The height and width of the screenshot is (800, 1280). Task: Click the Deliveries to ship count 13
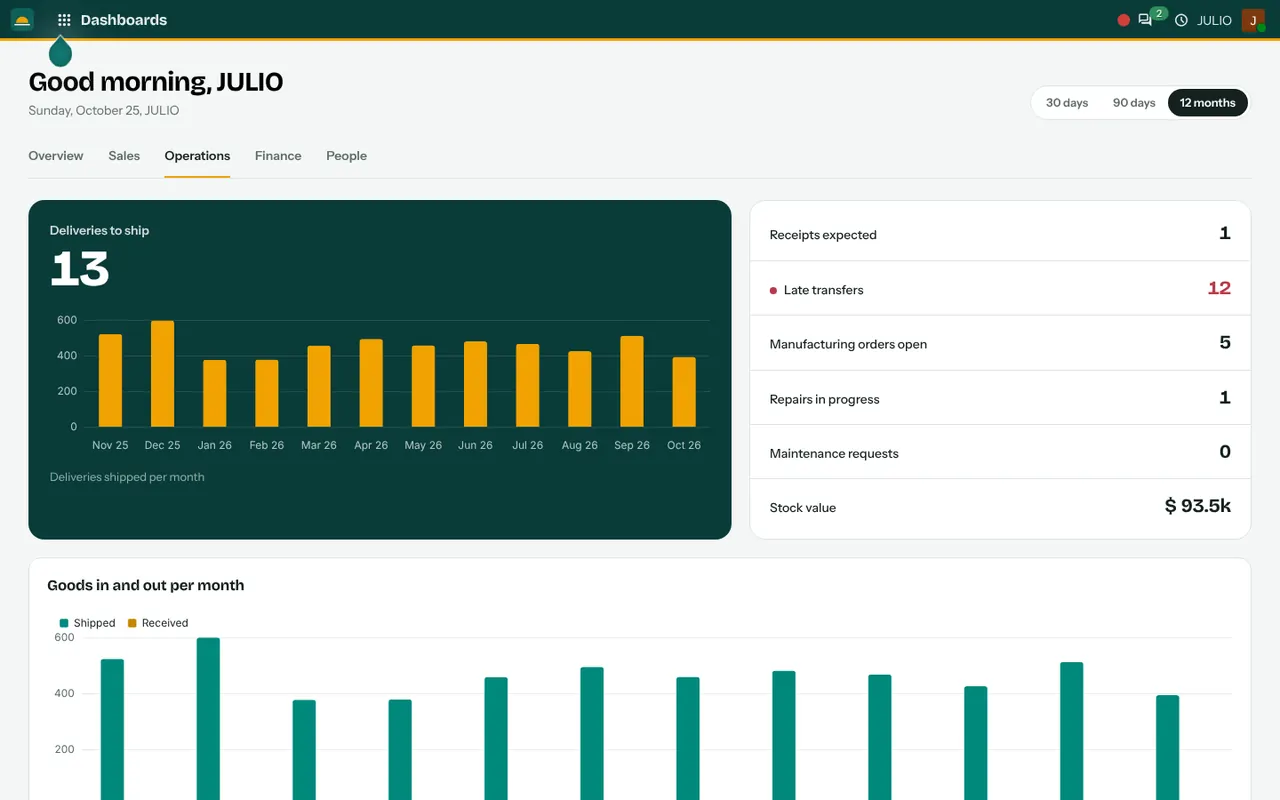[x=80, y=269]
